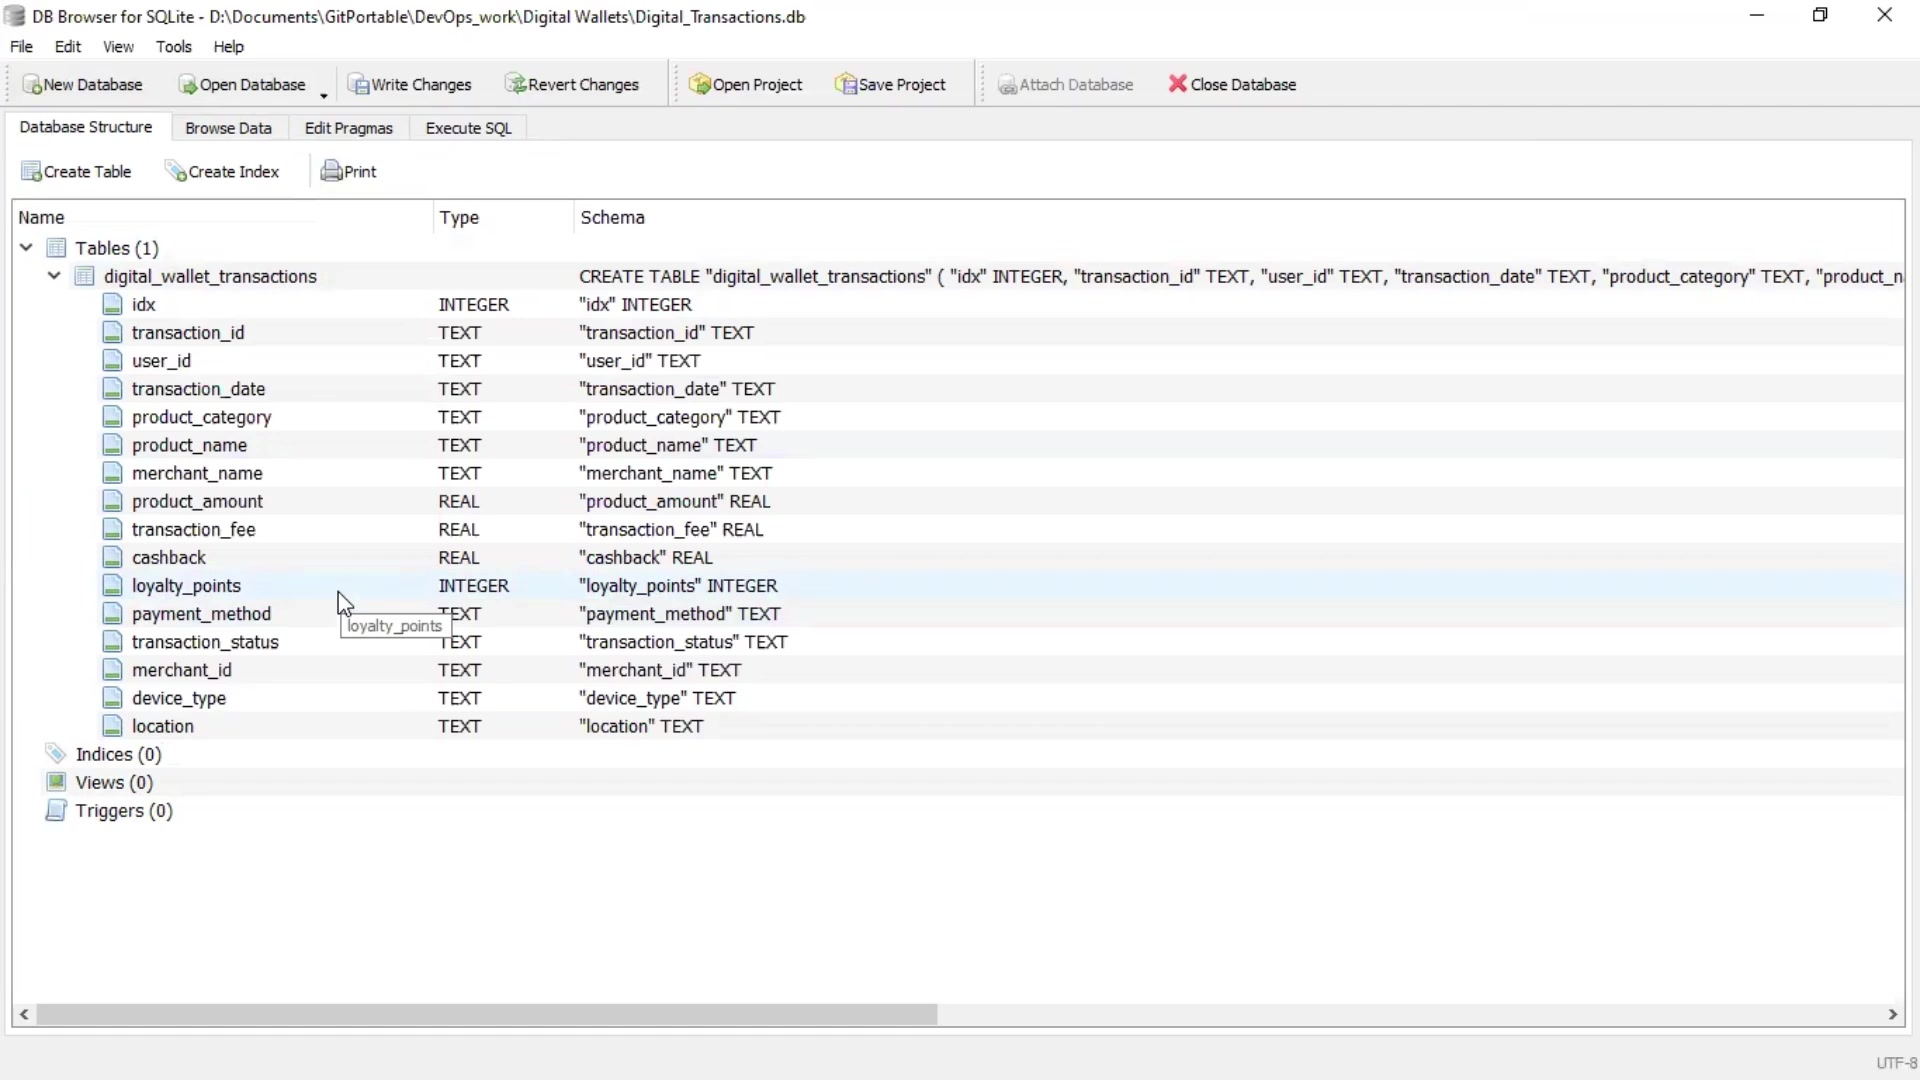Click the Save Project button

(x=891, y=84)
